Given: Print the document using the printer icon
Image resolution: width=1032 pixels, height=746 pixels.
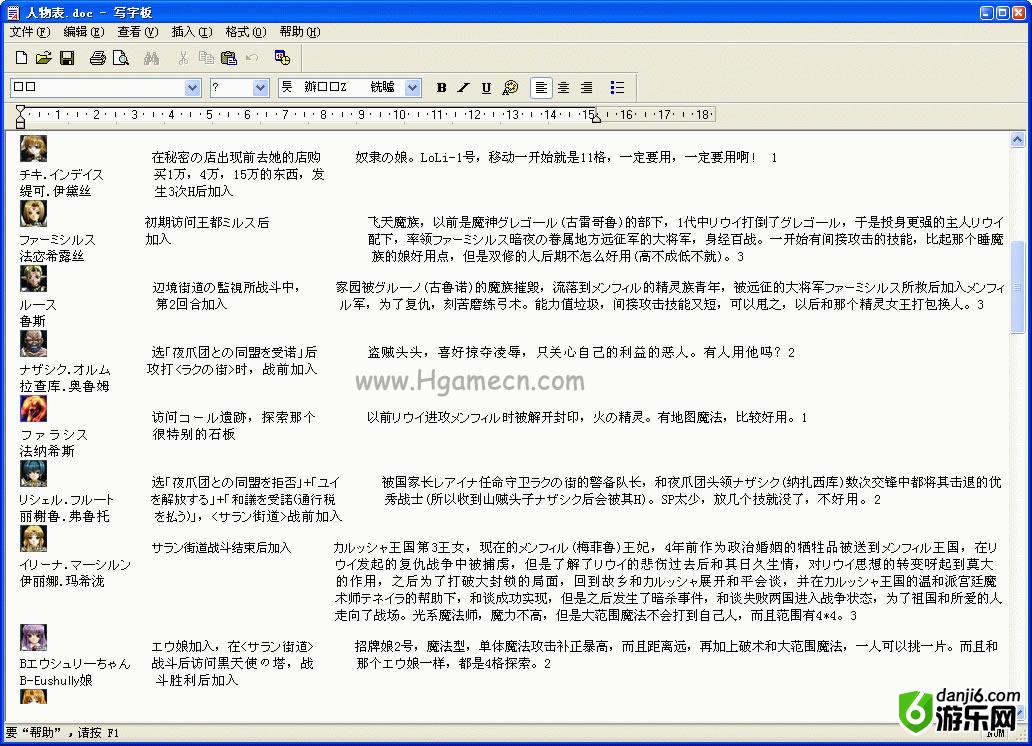Looking at the screenshot, I should click(x=97, y=58).
